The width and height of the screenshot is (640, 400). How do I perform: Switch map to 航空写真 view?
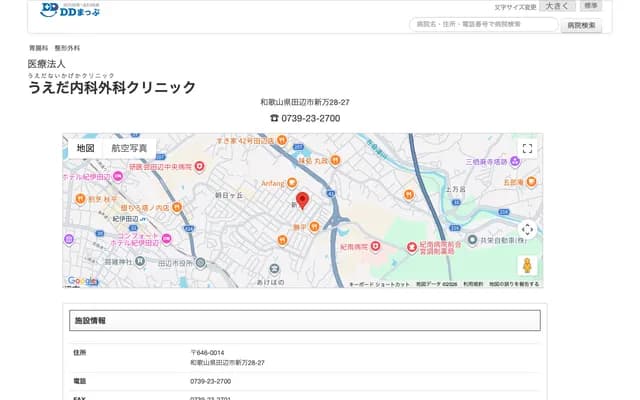pyautogui.click(x=129, y=148)
